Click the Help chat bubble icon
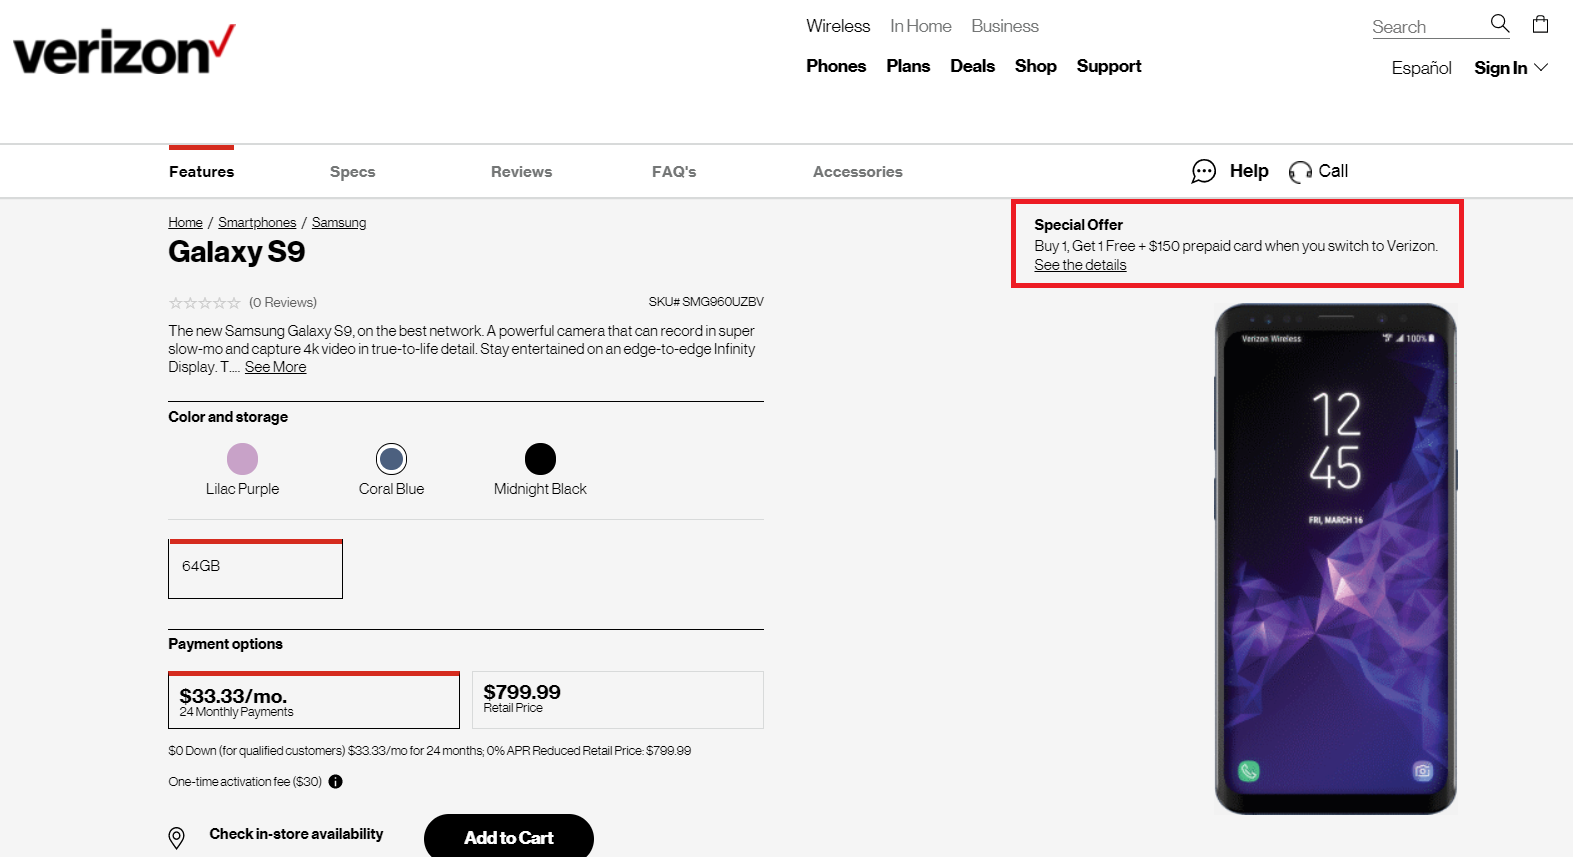1573x857 pixels. (1203, 172)
